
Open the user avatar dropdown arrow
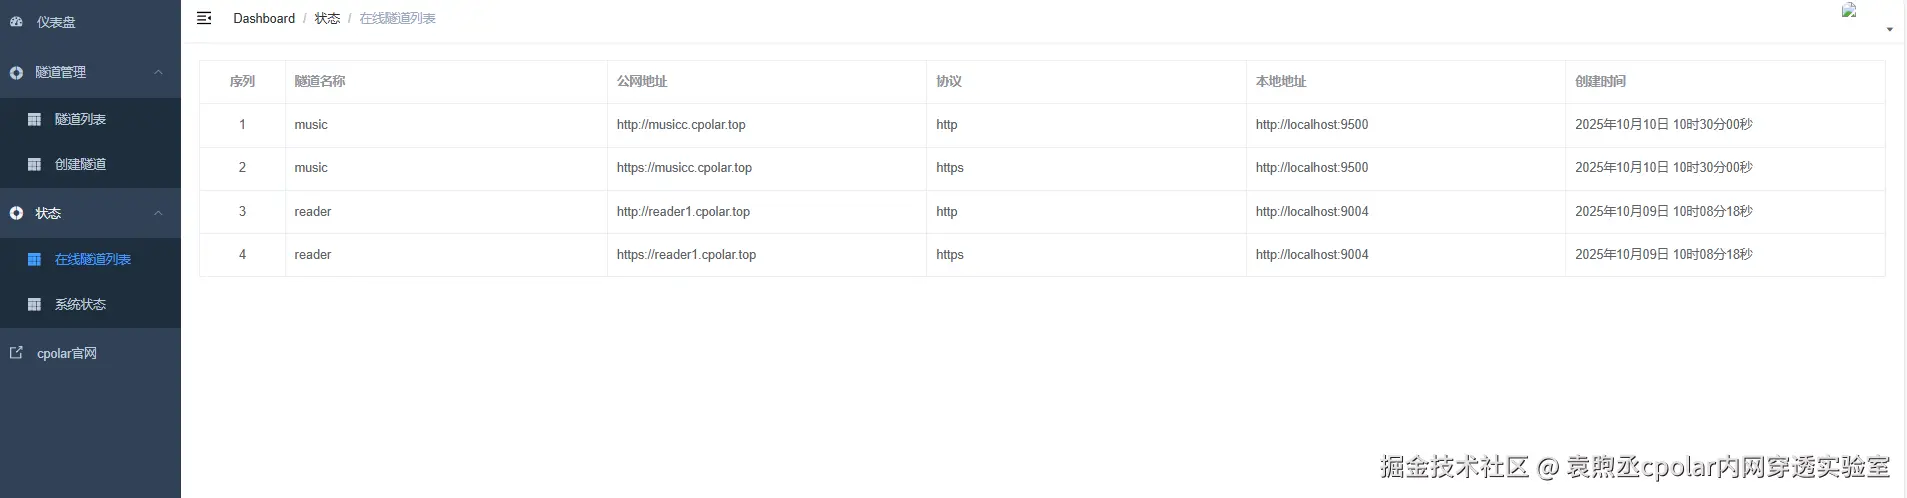tap(1889, 30)
